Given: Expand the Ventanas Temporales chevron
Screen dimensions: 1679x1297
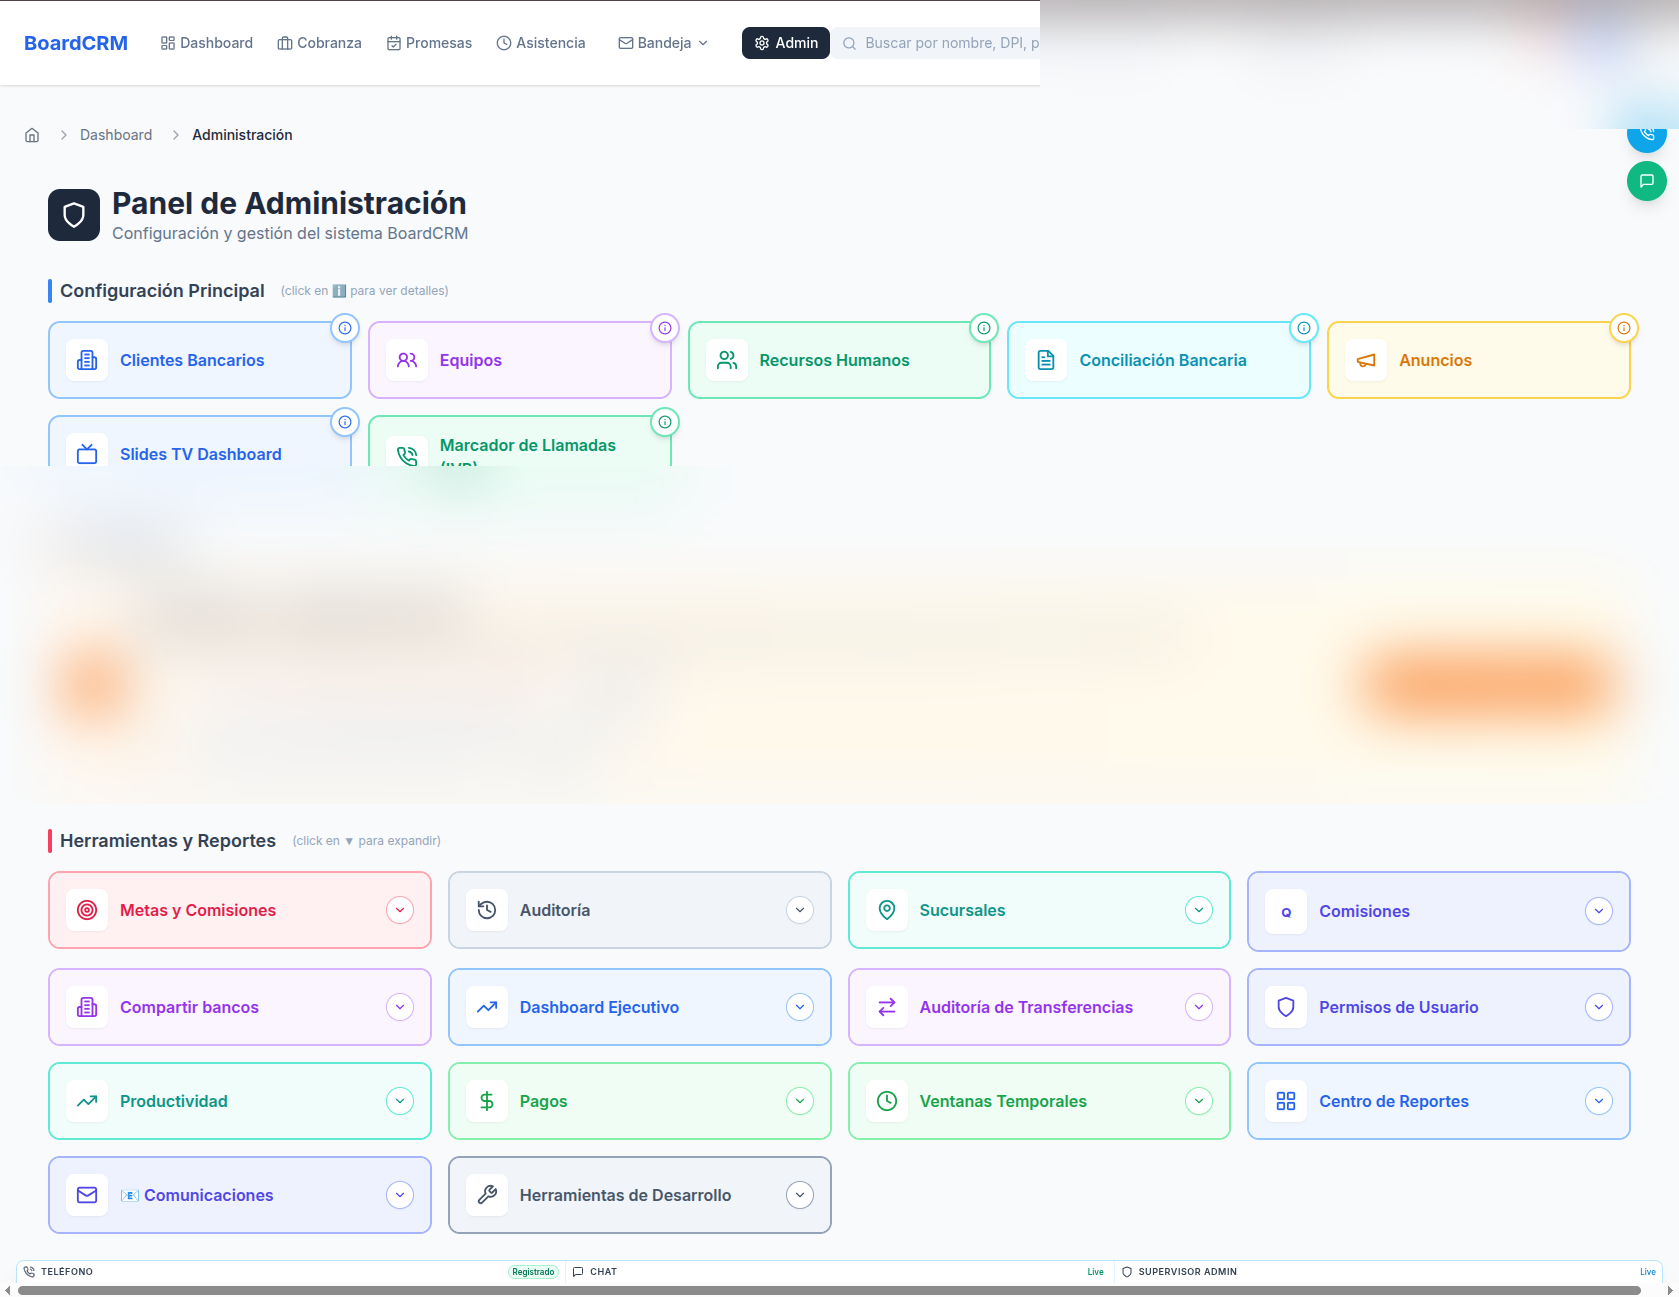Looking at the screenshot, I should (x=1199, y=1101).
